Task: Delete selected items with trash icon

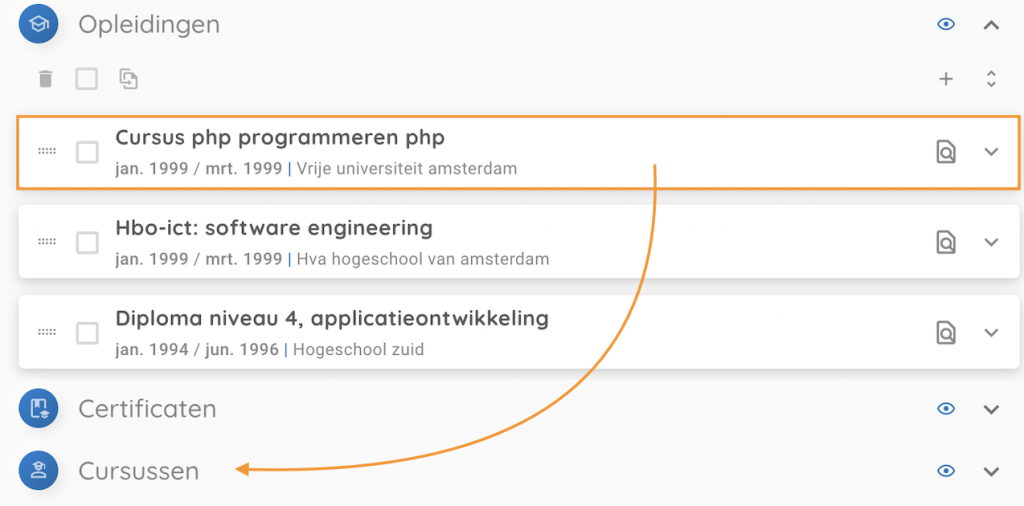Action: (x=45, y=79)
